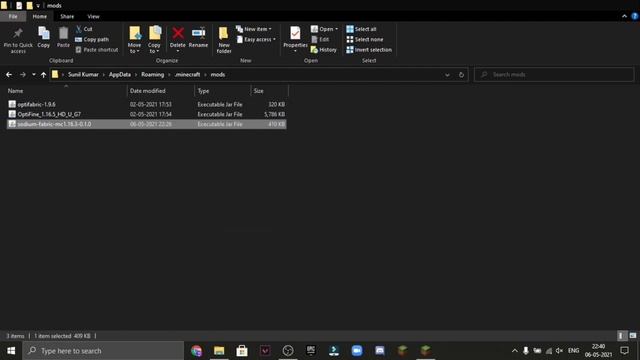Switch to the Share tab
The image size is (640, 360).
tap(67, 16)
